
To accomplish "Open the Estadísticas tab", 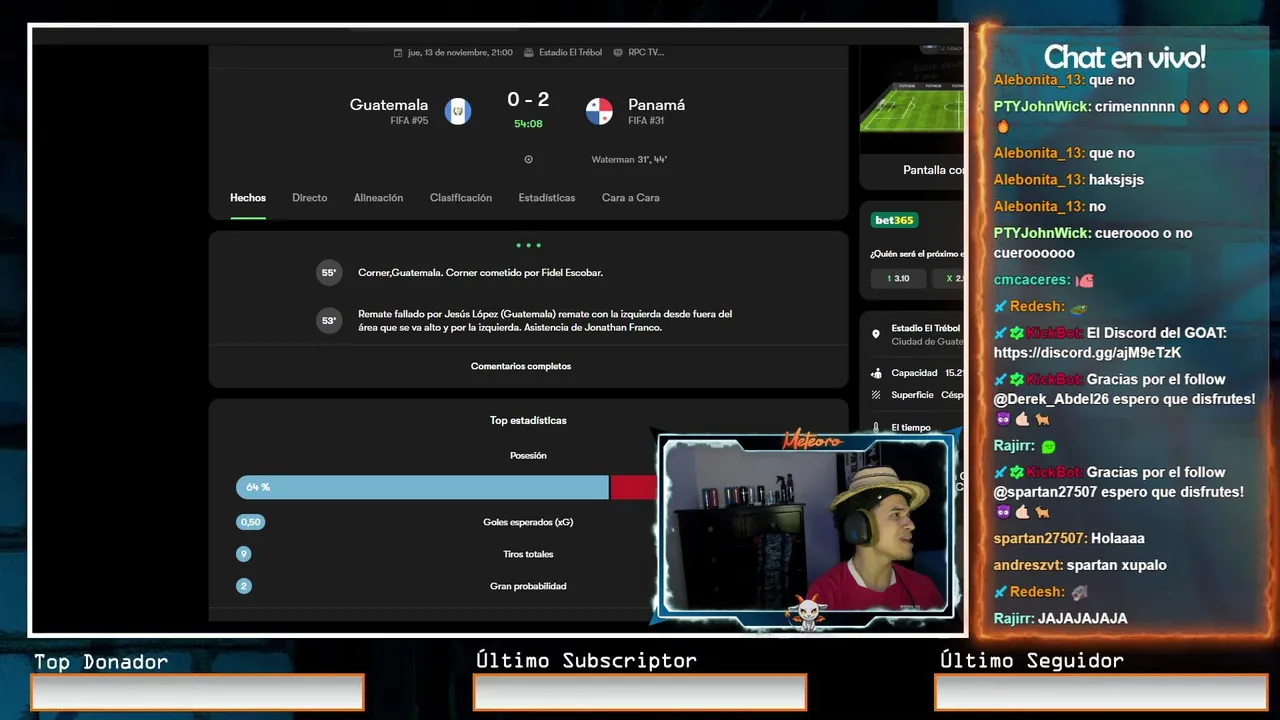I will coord(547,198).
